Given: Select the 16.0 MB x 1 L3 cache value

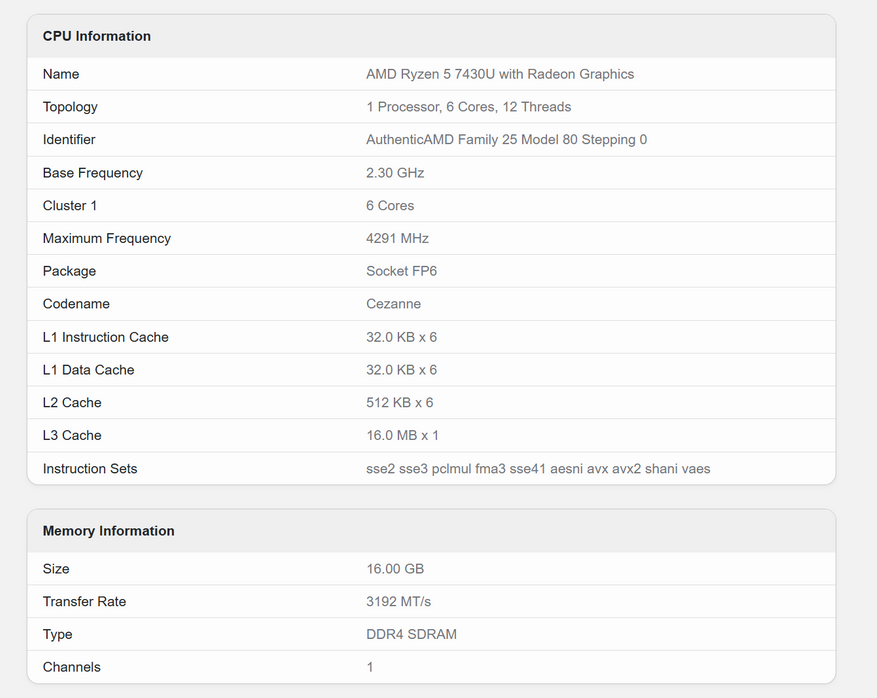Looking at the screenshot, I should click(x=402, y=436).
